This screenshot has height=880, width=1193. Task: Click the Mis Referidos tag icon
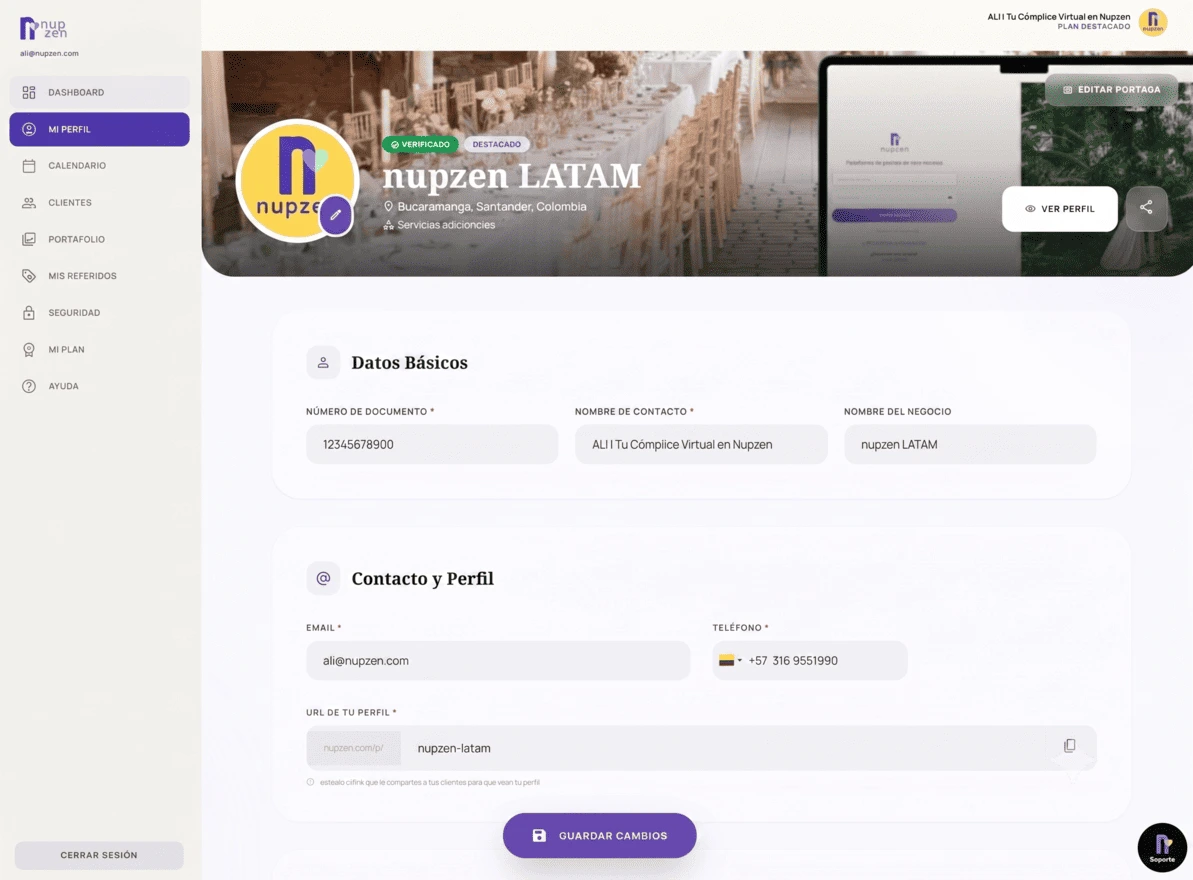29,276
